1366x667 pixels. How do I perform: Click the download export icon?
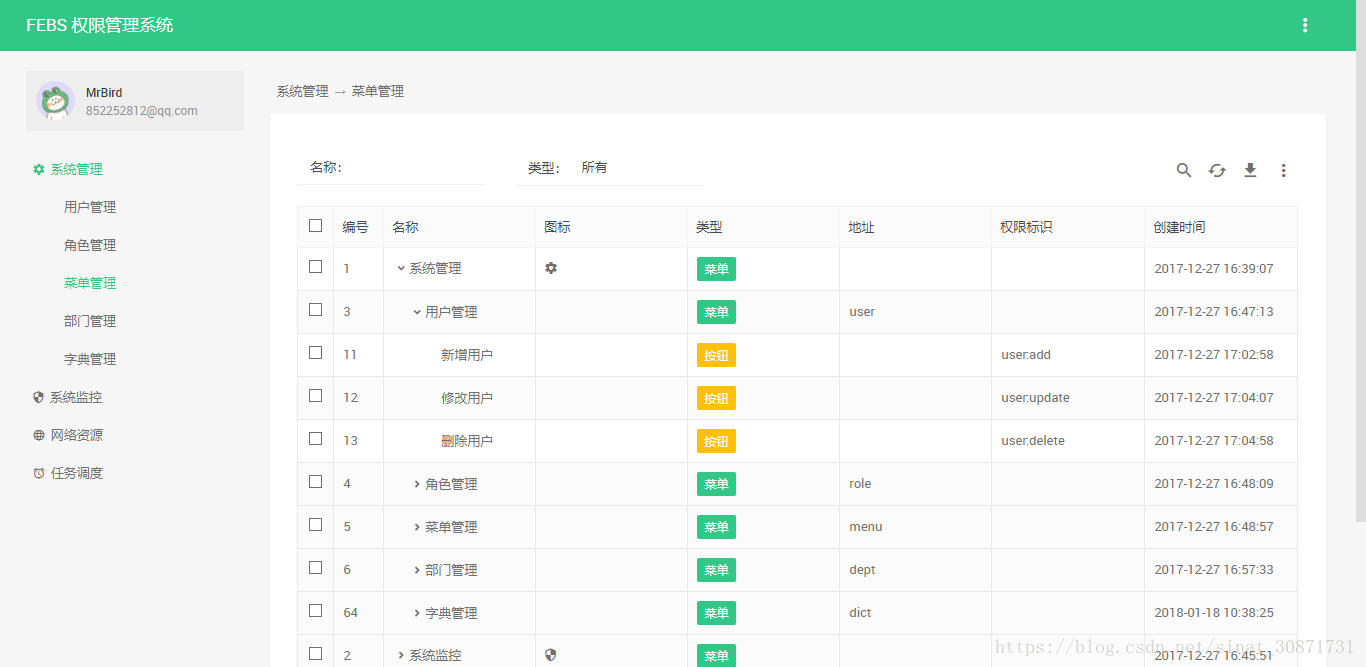click(x=1250, y=170)
